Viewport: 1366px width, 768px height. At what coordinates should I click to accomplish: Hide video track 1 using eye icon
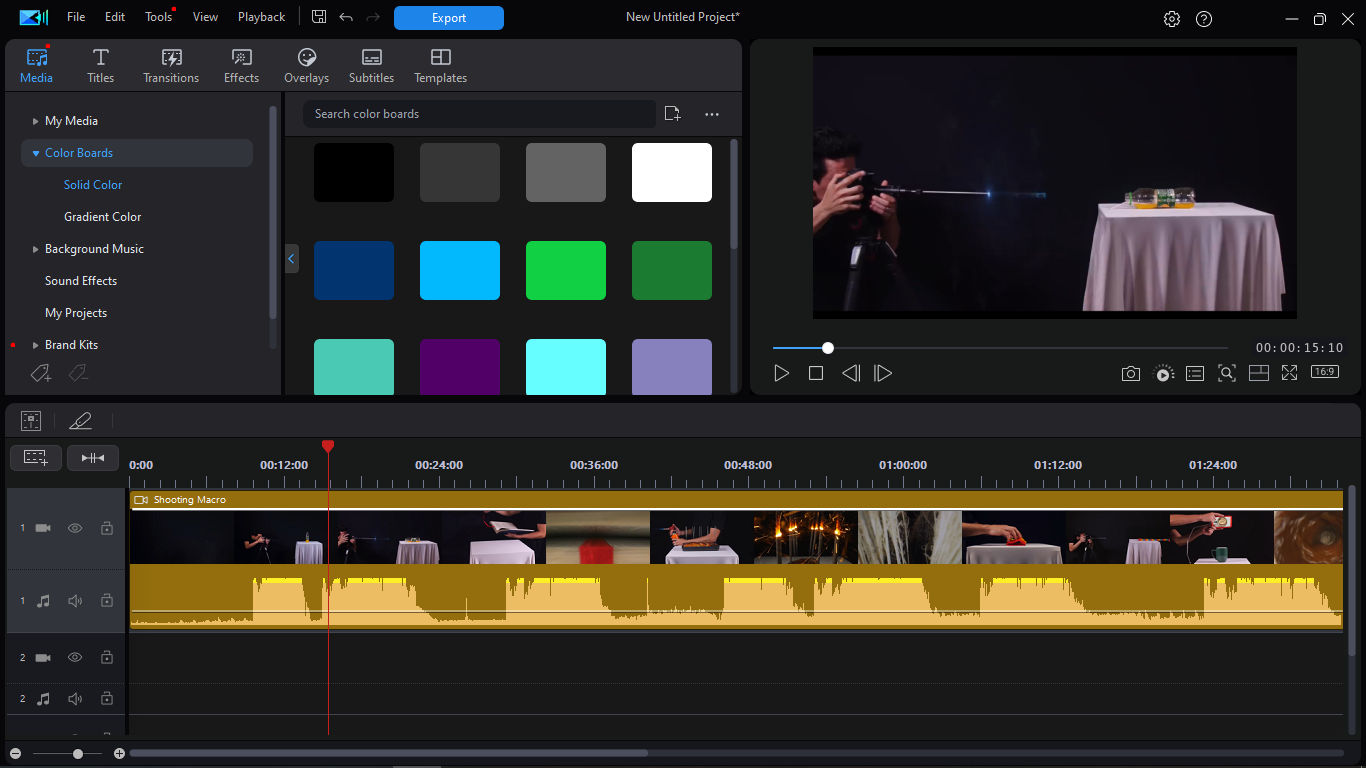point(75,528)
